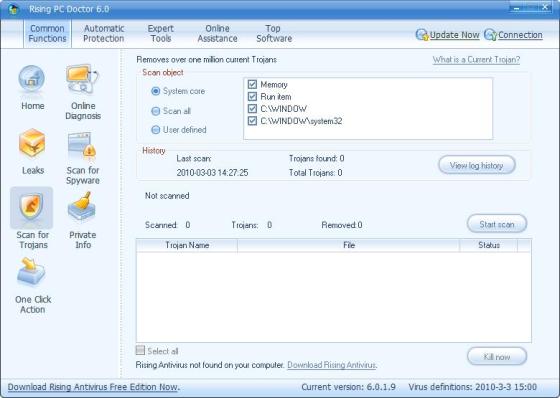The width and height of the screenshot is (560, 398).
Task: Open the Top Software tab
Action: tap(274, 34)
